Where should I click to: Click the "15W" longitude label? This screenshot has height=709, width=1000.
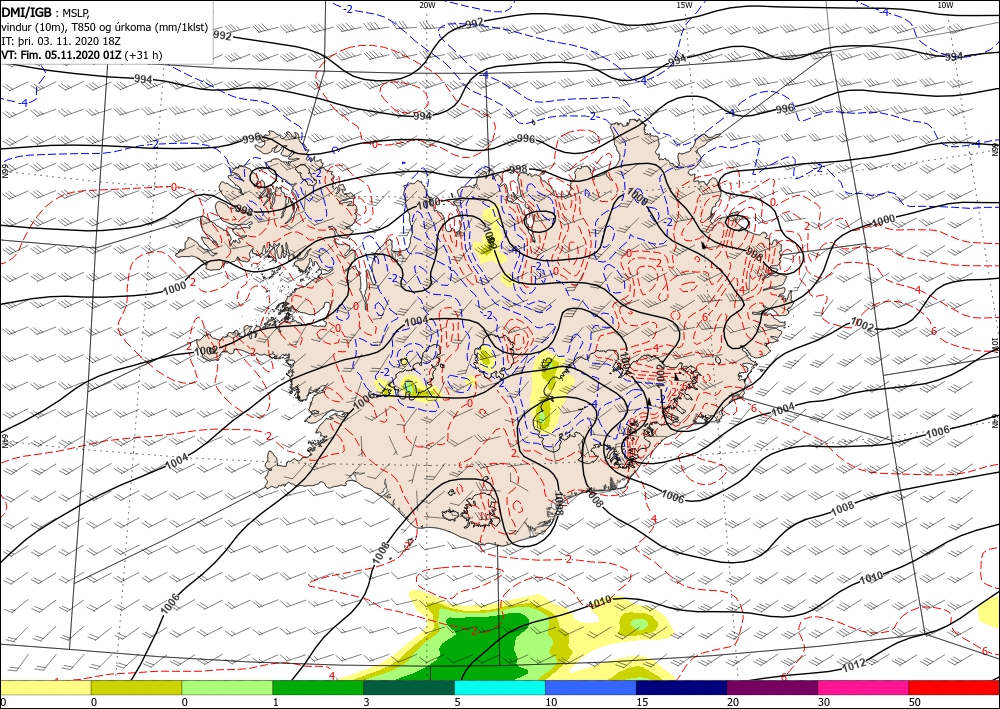[x=684, y=5]
